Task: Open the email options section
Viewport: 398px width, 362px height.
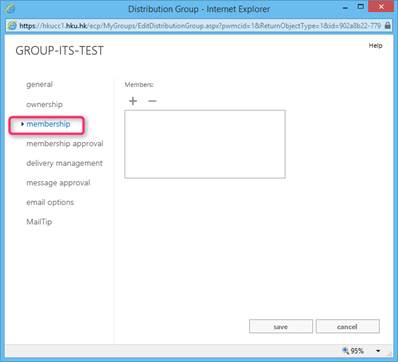Action: tap(50, 202)
